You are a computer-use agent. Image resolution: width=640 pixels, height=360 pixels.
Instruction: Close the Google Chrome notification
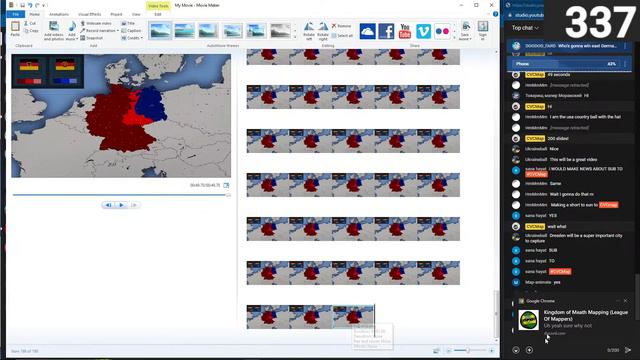click(x=625, y=301)
